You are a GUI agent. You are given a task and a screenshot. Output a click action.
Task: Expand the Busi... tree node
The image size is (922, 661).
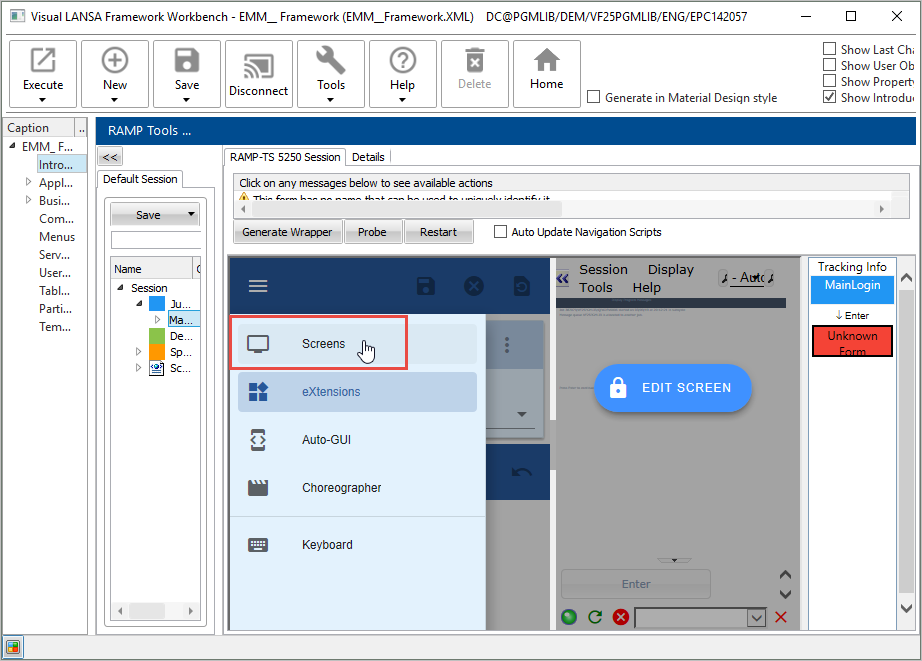click(x=28, y=200)
